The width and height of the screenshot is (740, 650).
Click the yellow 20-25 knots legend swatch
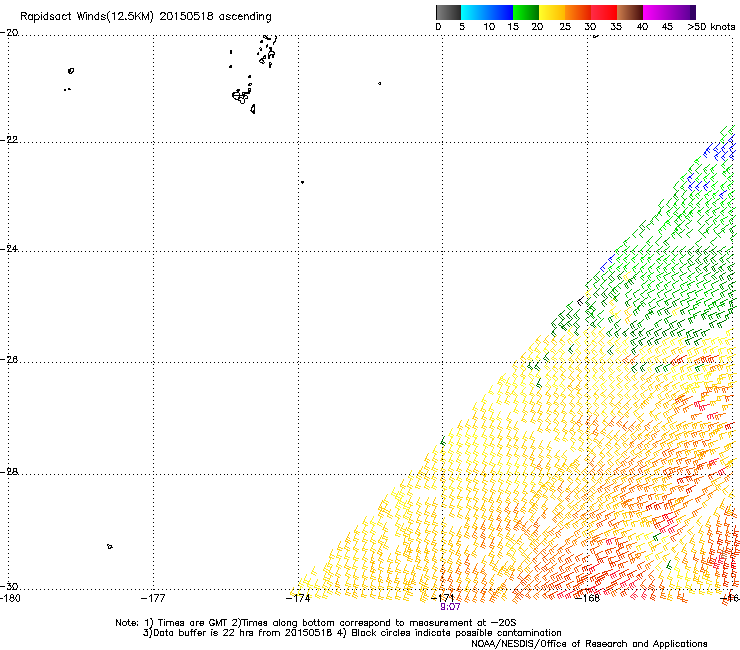[552, 12]
